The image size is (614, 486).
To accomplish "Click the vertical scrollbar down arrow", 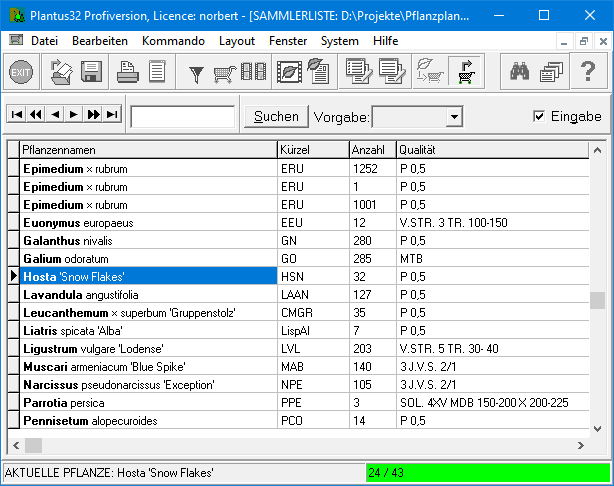I will coord(597,427).
